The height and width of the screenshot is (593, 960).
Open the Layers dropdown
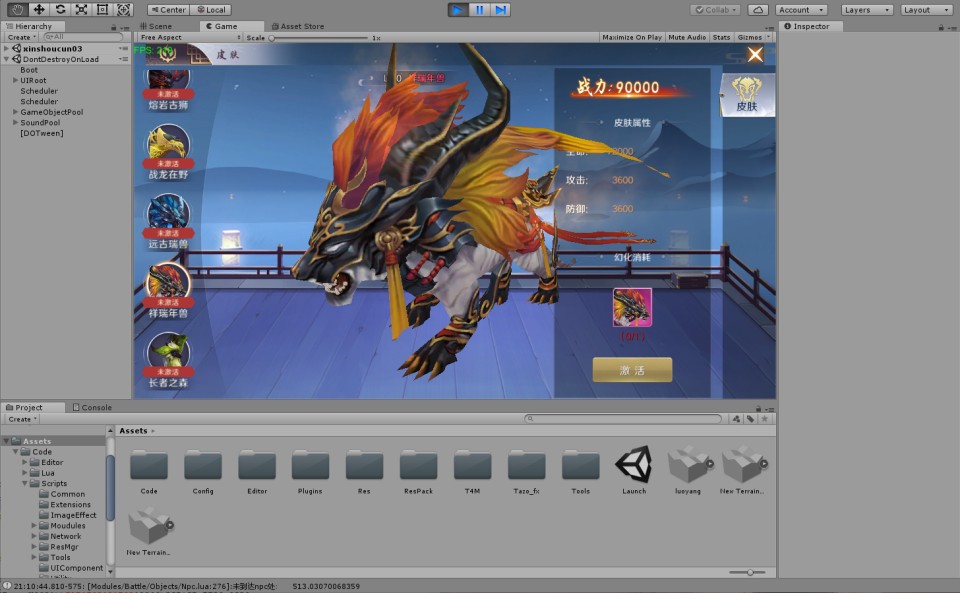pos(867,10)
